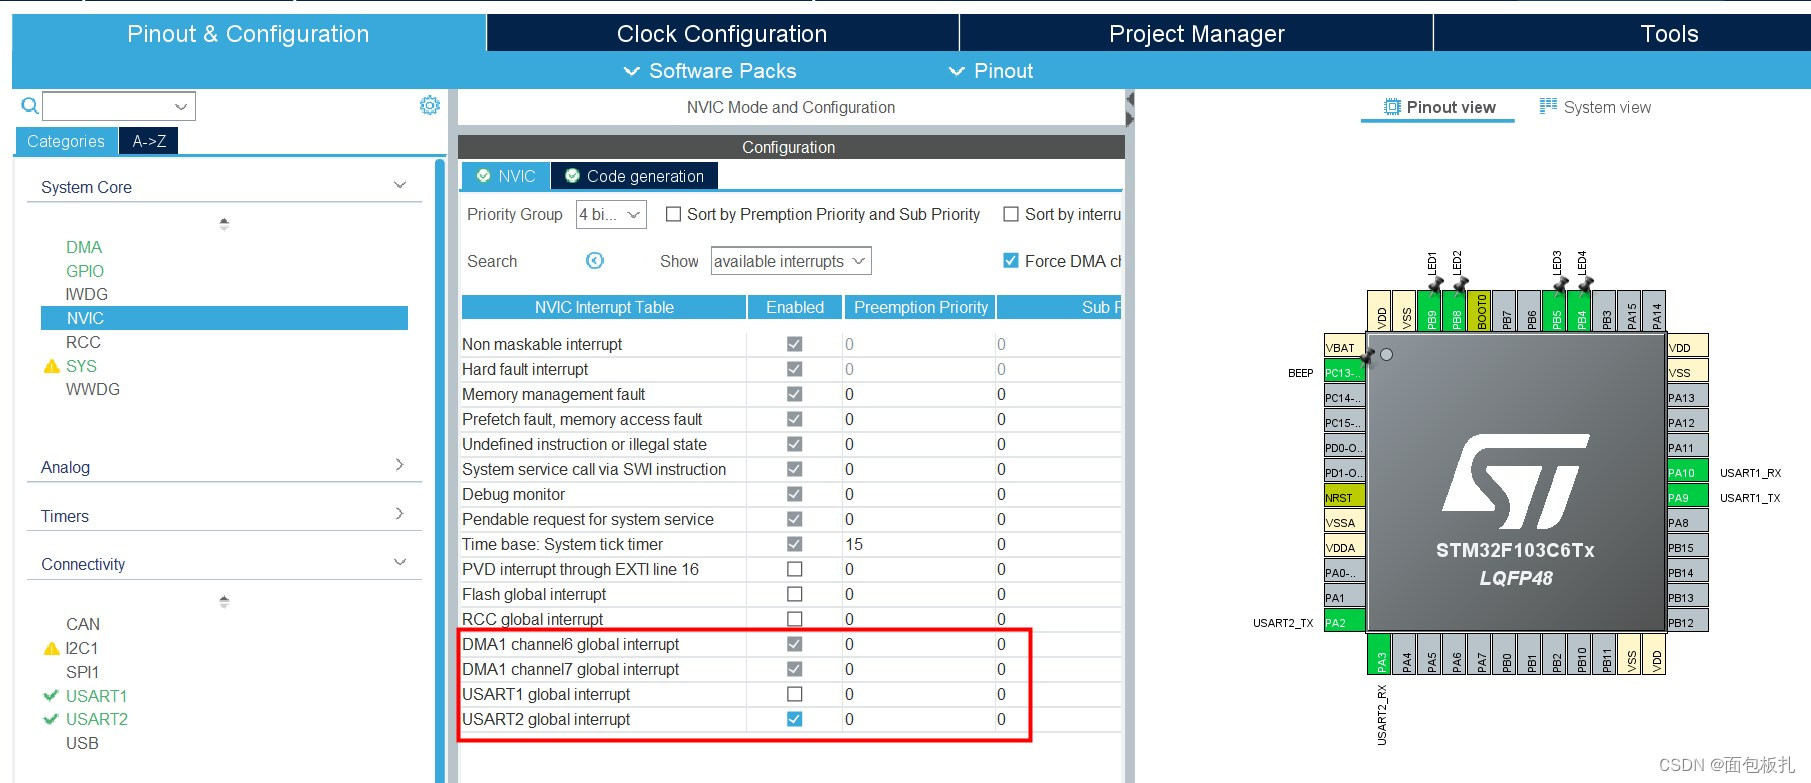Toggle Sort by interrupts checkbox
The height and width of the screenshot is (783, 1811).
(1011, 214)
